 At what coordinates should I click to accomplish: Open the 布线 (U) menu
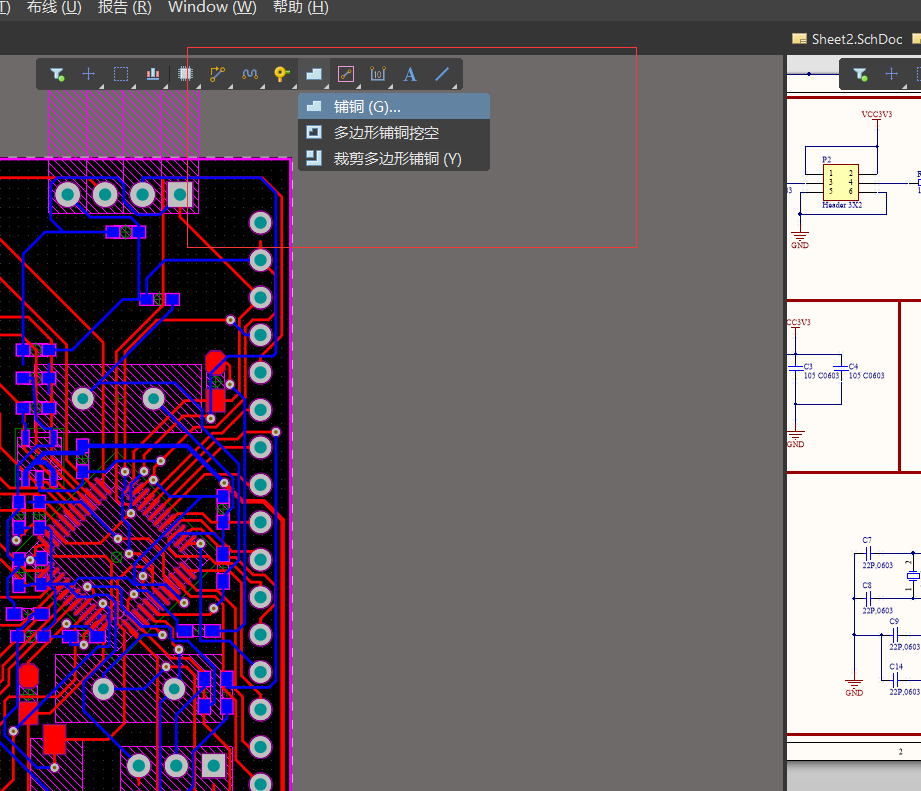coord(54,7)
